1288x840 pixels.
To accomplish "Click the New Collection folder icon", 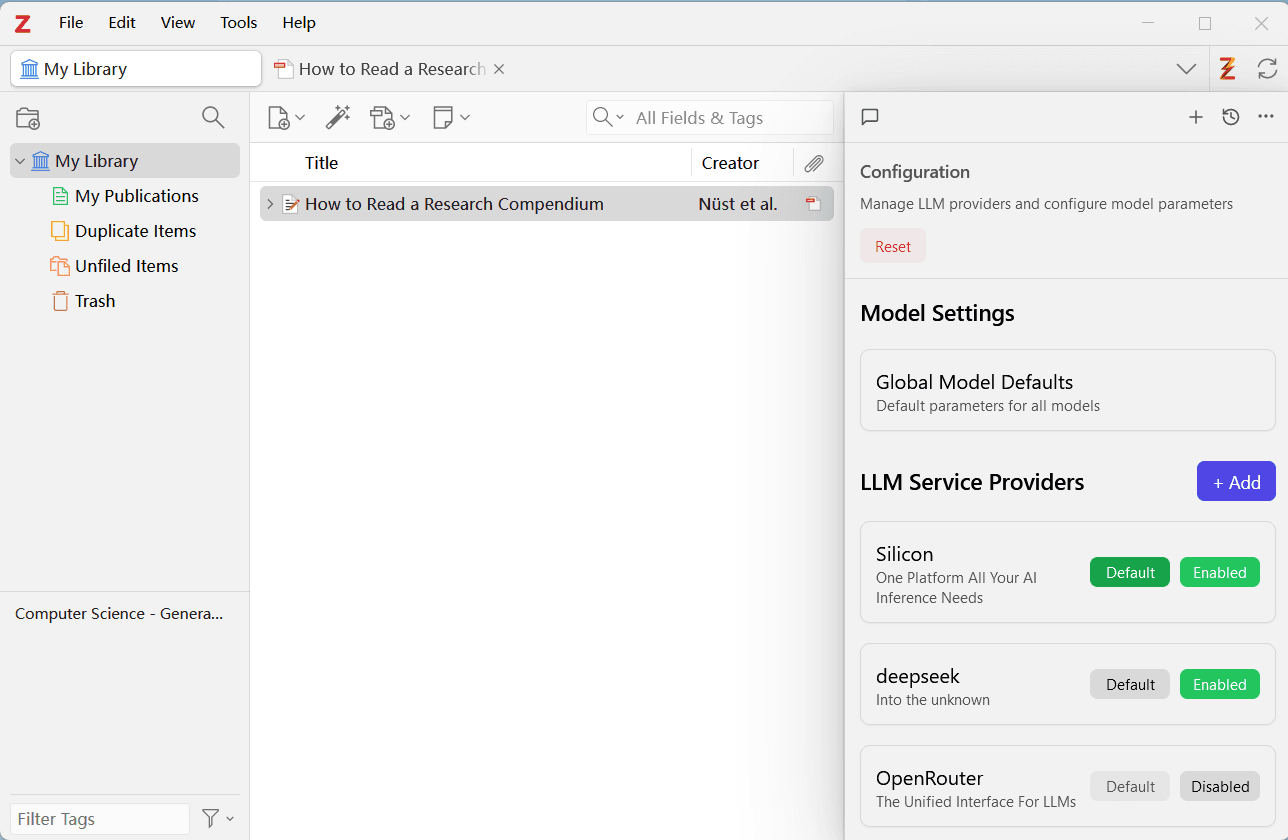I will click(28, 118).
